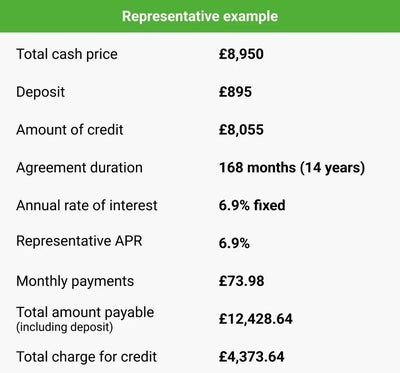This screenshot has height=373, width=400.
Task: Select the Total cash price label
Action: pyautogui.click(x=67, y=54)
